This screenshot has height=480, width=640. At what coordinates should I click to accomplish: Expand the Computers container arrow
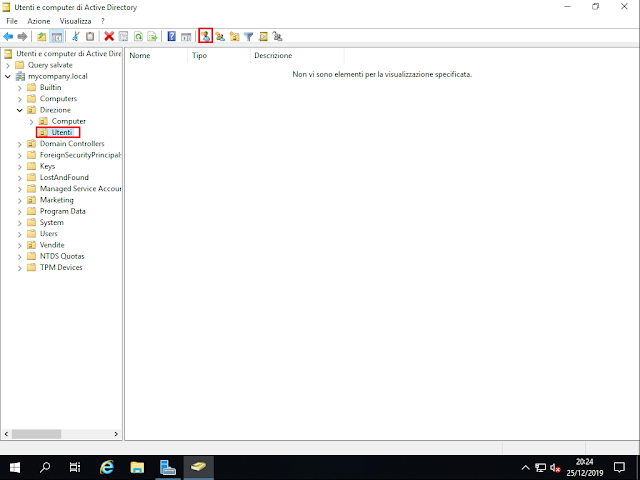click(x=20, y=99)
